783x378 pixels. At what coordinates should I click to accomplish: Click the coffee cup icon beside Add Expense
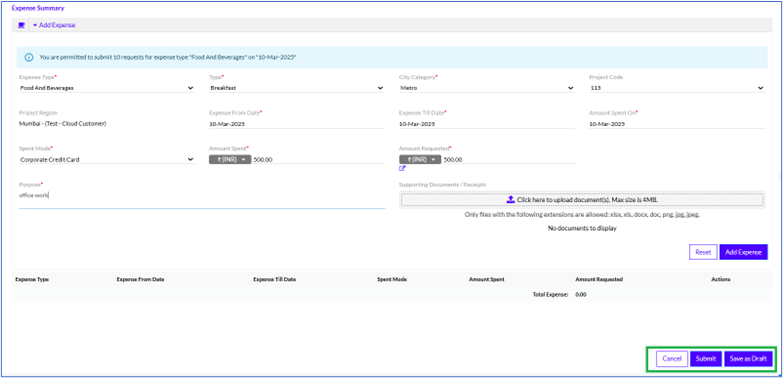pos(21,25)
